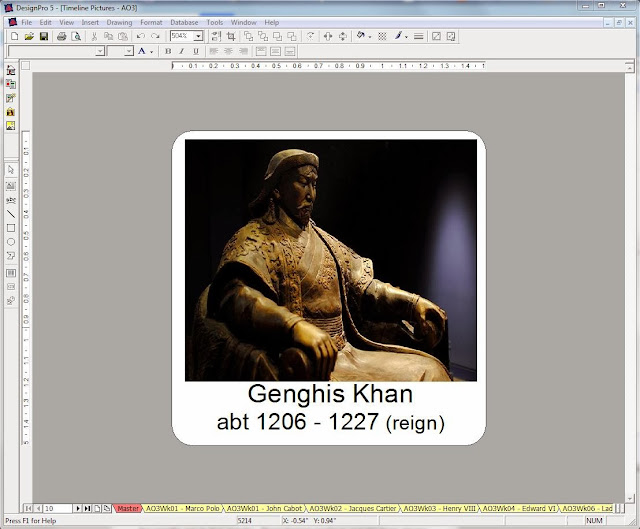The width and height of the screenshot is (640, 529).
Task: Switch to AO3Wk01 - Marco Polo tab
Action: point(182,509)
